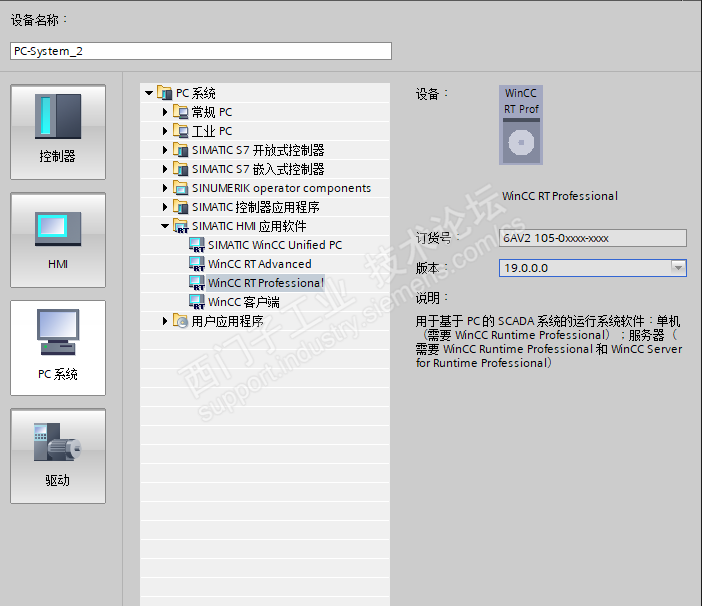Expand the 常规 PC tree node

[x=165, y=112]
